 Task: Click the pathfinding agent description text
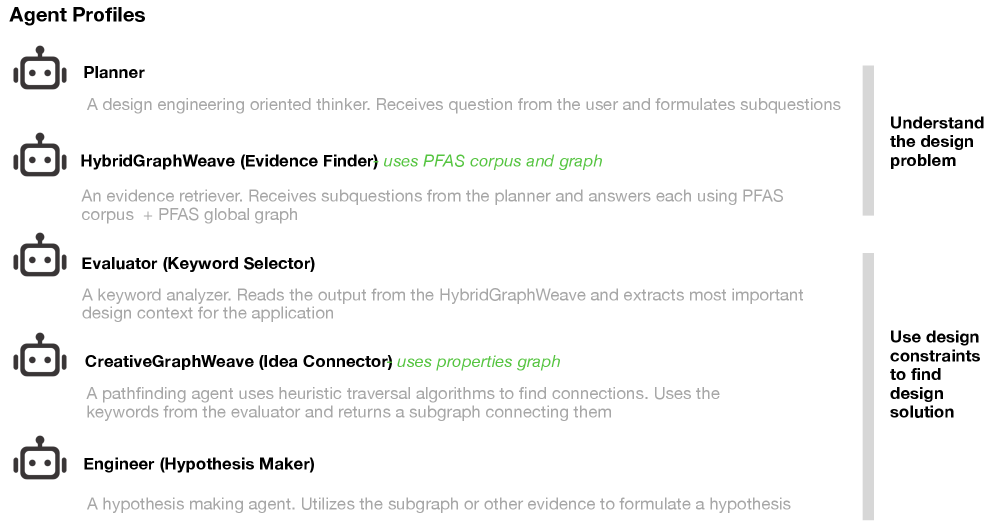402,402
